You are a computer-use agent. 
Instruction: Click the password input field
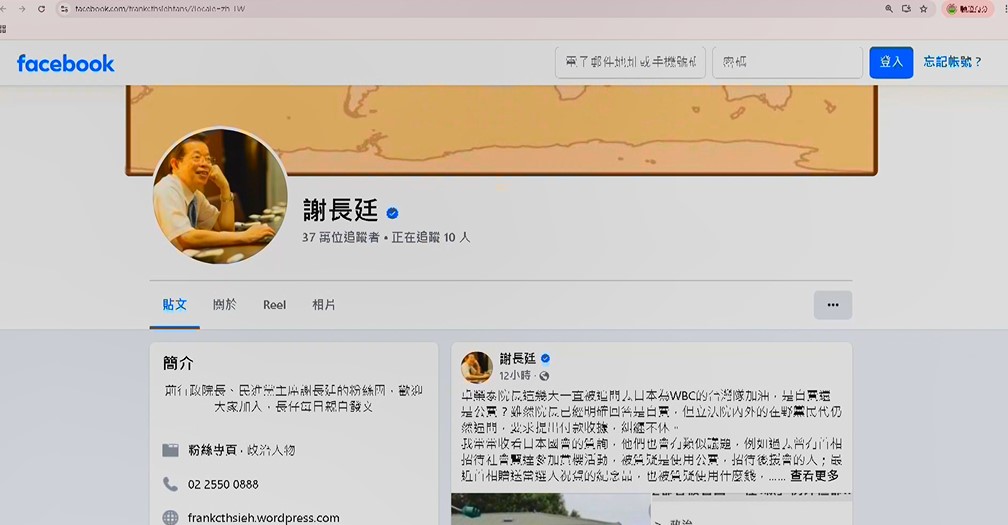(x=788, y=62)
